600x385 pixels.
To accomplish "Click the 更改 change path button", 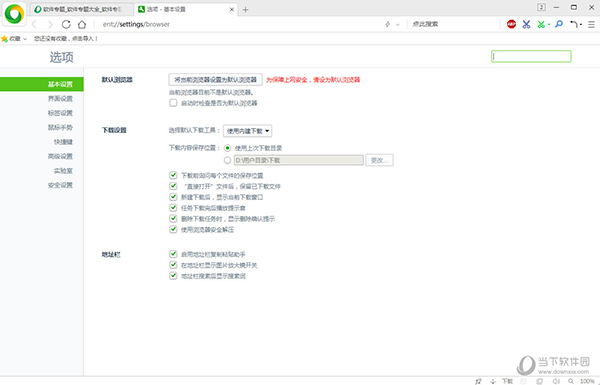I will (x=379, y=160).
